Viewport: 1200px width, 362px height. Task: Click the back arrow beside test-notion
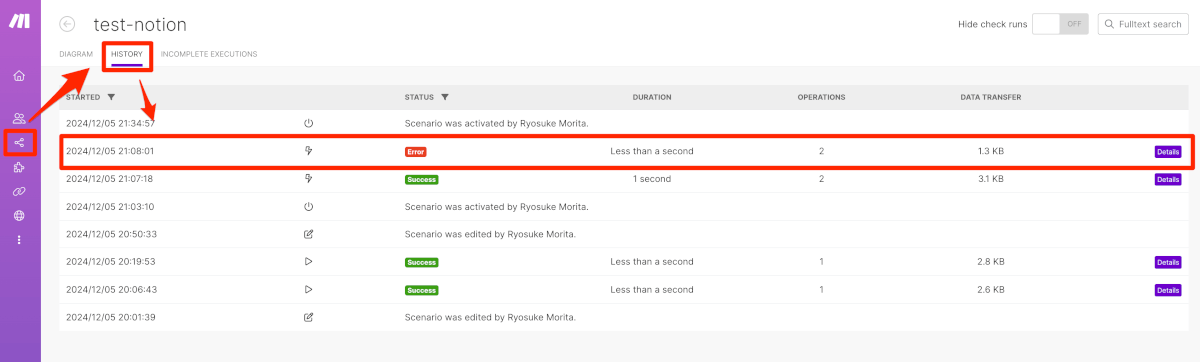pos(68,24)
